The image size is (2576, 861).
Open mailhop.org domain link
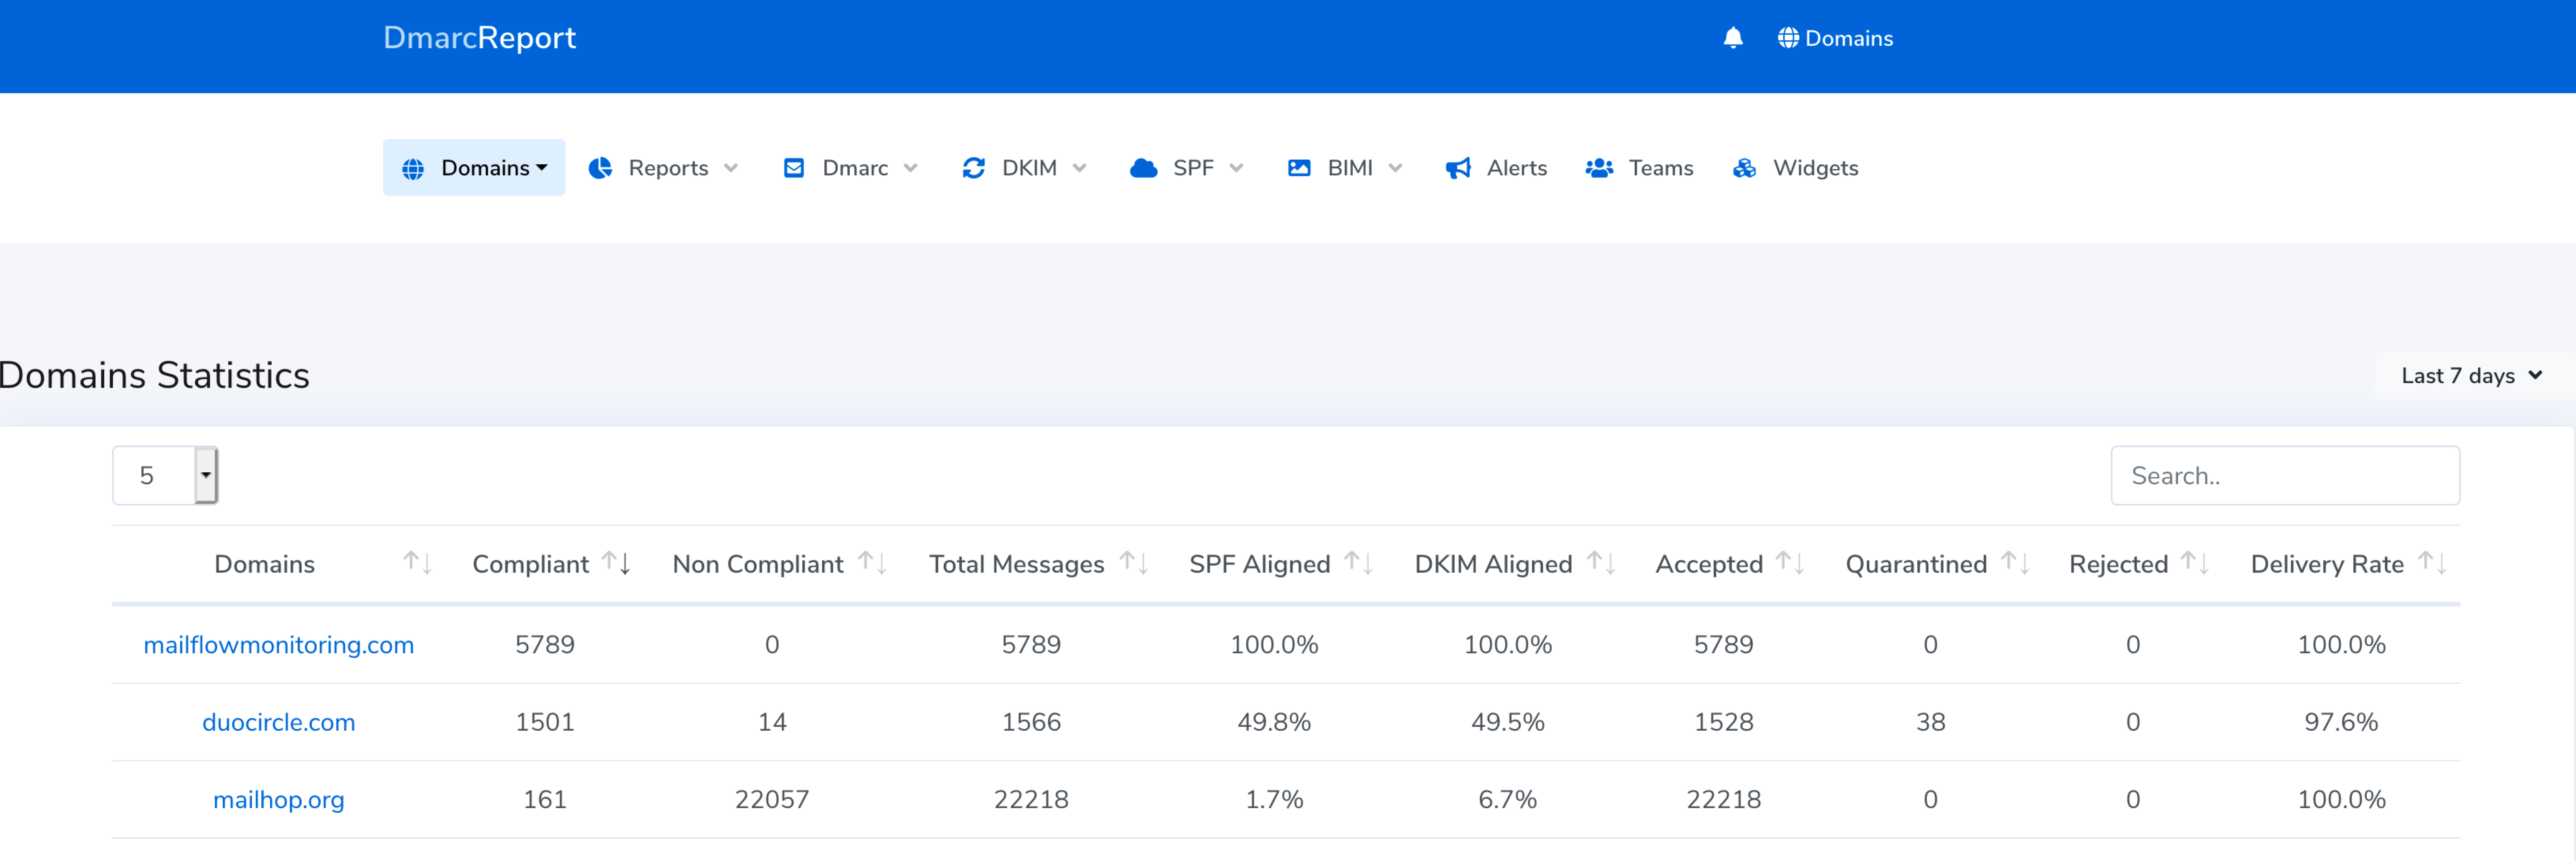[279, 800]
